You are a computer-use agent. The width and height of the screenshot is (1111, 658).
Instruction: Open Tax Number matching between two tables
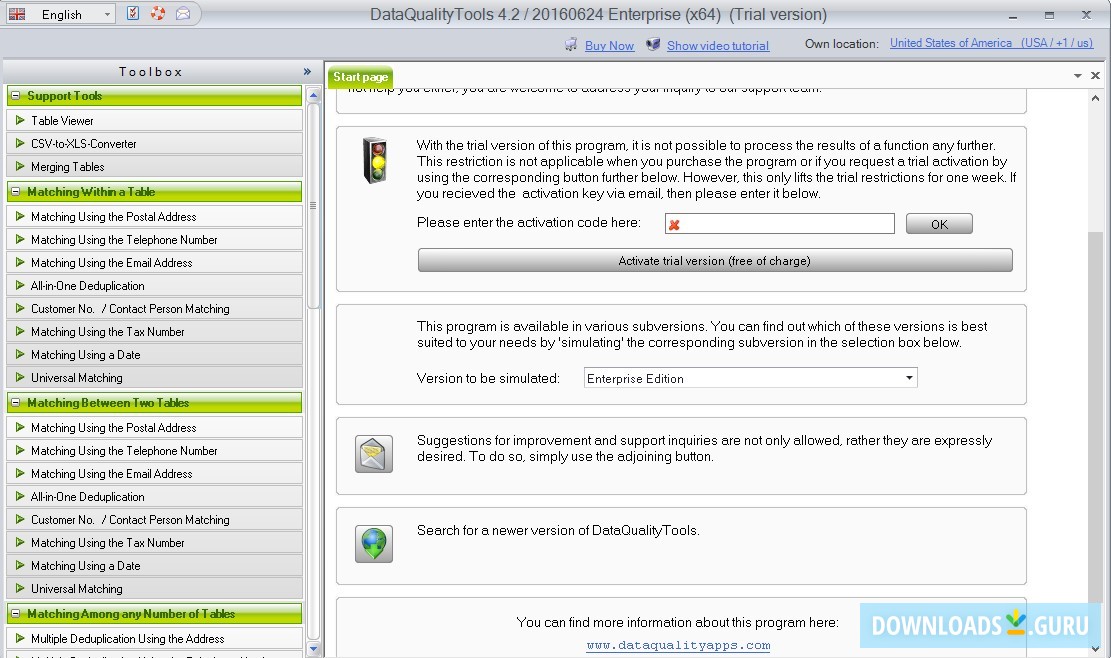pos(154,543)
